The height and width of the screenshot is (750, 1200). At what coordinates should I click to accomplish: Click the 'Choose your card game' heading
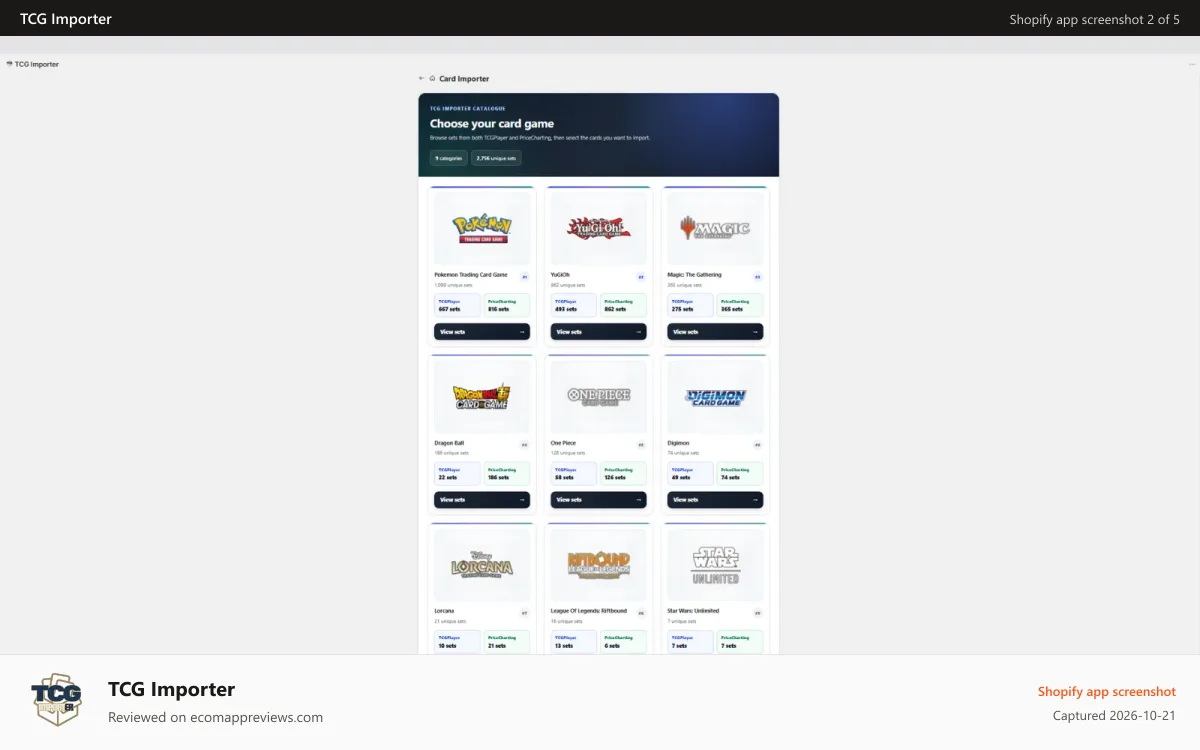492,124
